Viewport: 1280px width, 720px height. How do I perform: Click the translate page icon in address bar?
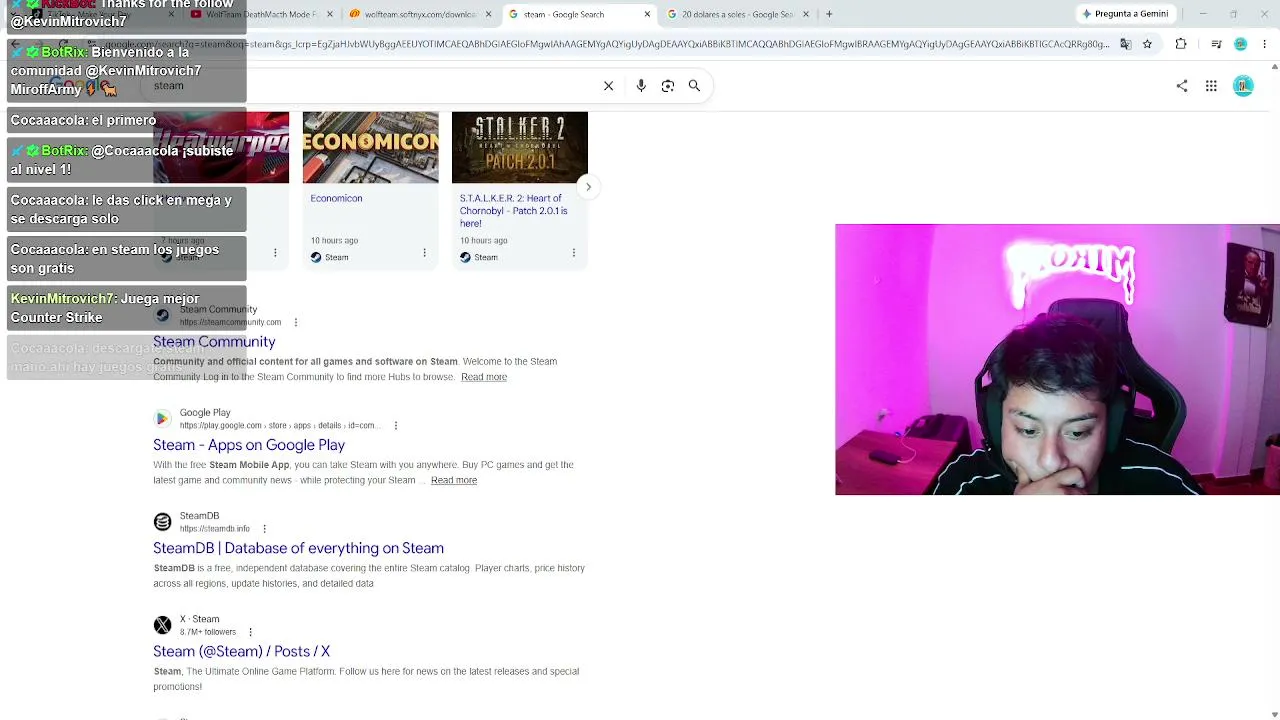(x=1125, y=44)
